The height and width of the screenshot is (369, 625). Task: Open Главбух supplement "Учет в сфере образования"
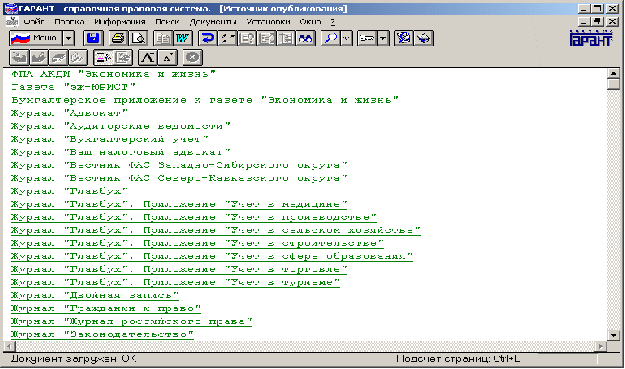pos(212,256)
